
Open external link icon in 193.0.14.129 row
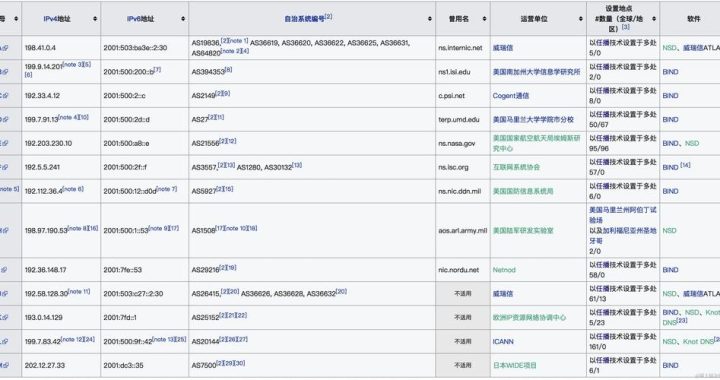pyautogui.click(x=5, y=318)
